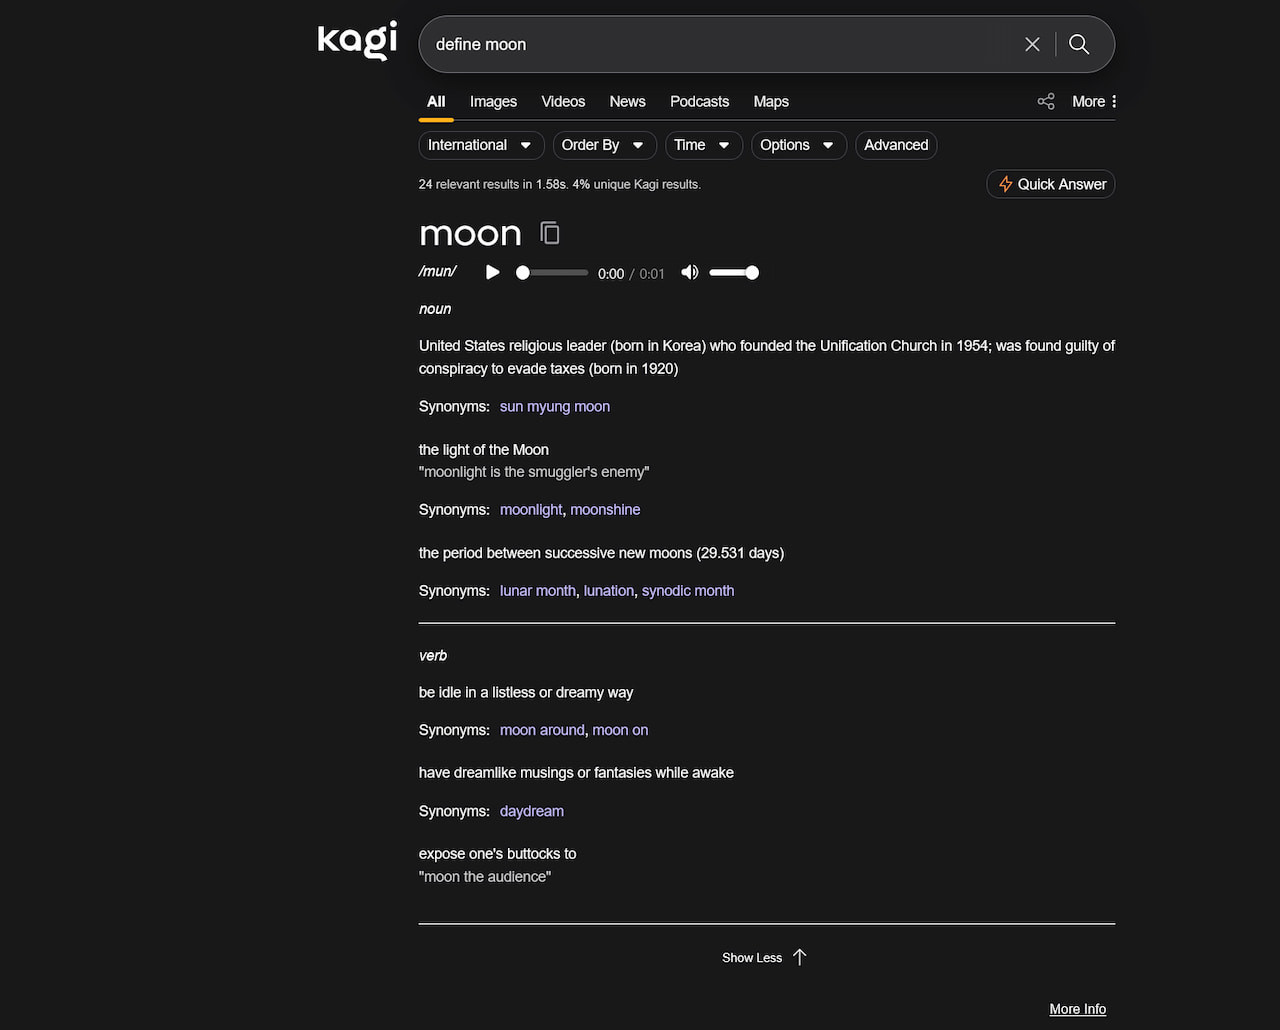Viewport: 1280px width, 1030px height.
Task: Adjust the audio volume slider
Action: (734, 273)
